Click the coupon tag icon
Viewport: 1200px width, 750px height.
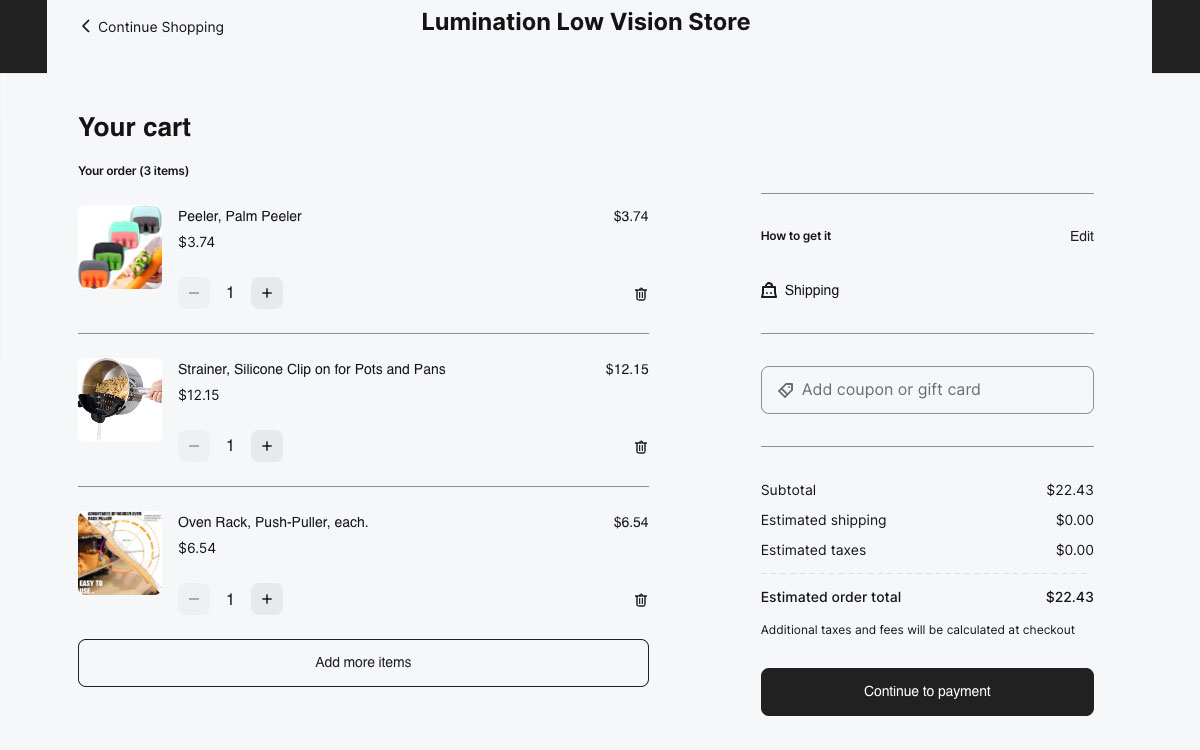tap(786, 390)
